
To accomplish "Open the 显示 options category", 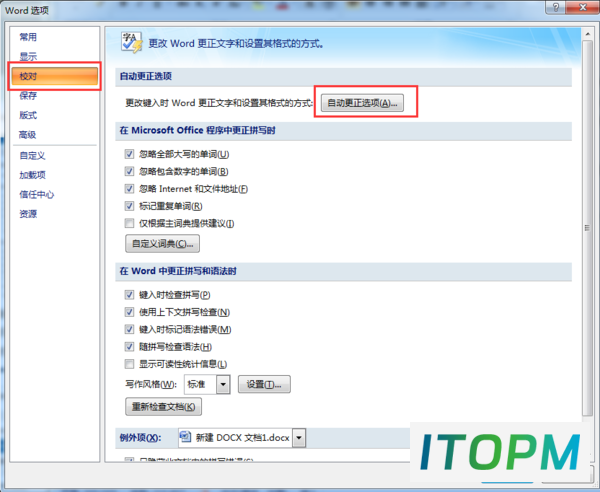I will (x=28, y=57).
